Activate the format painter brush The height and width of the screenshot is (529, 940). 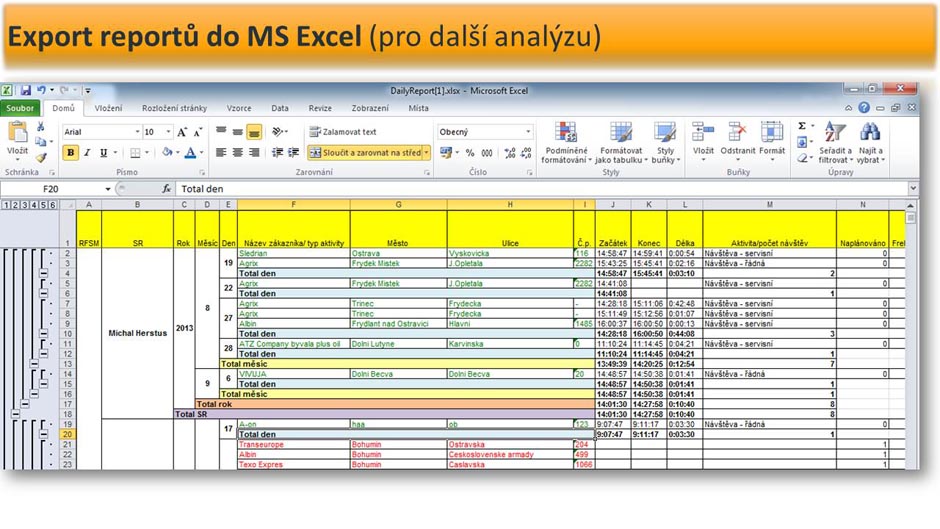point(41,157)
